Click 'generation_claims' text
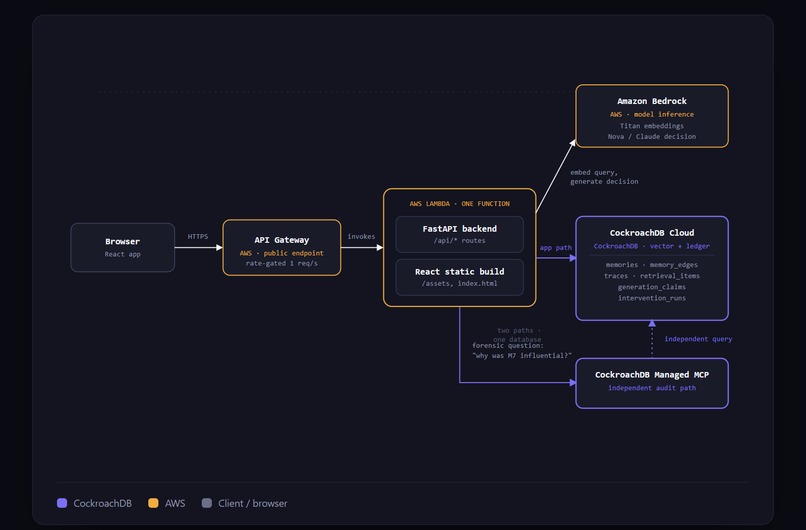This screenshot has height=530, width=806. tap(652, 287)
